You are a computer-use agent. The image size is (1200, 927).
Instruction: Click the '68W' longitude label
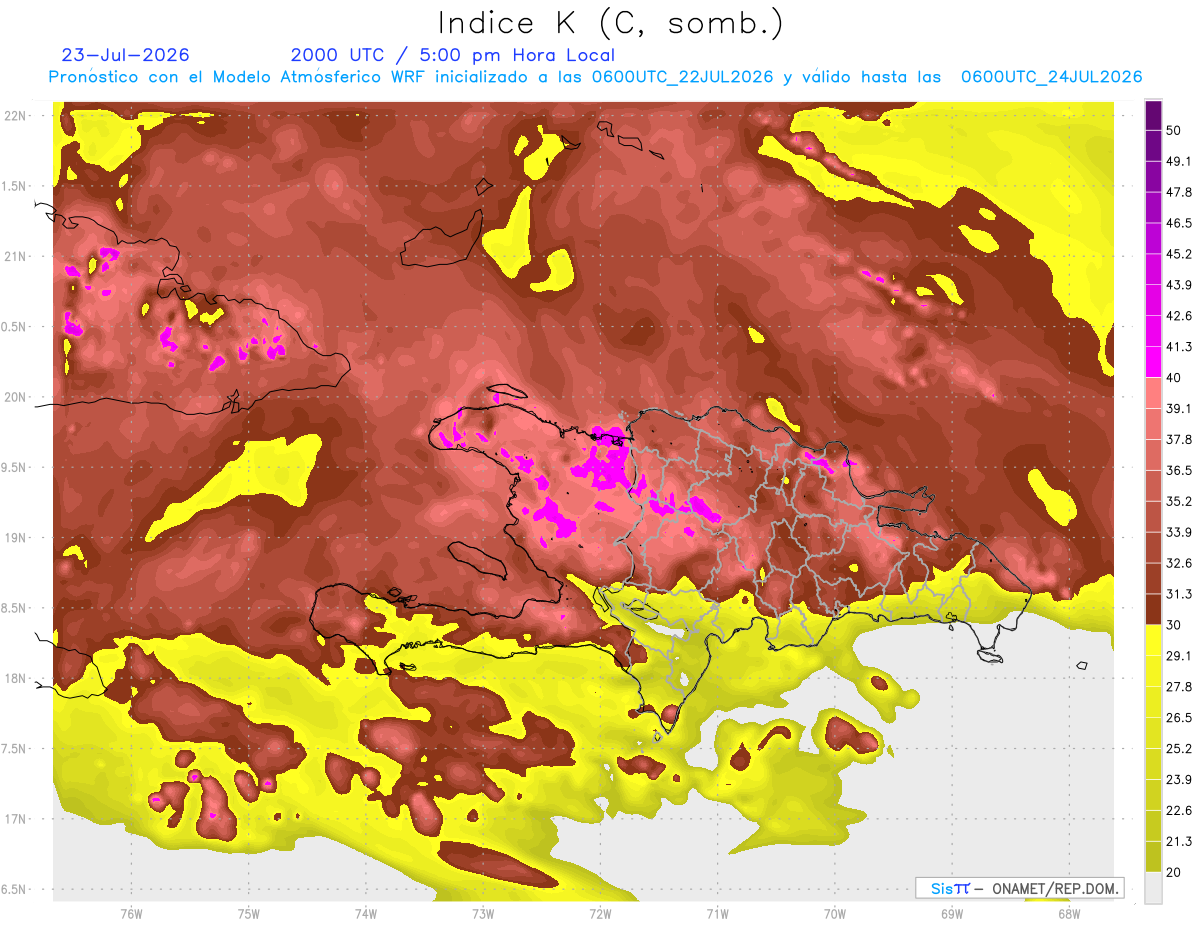1069,913
